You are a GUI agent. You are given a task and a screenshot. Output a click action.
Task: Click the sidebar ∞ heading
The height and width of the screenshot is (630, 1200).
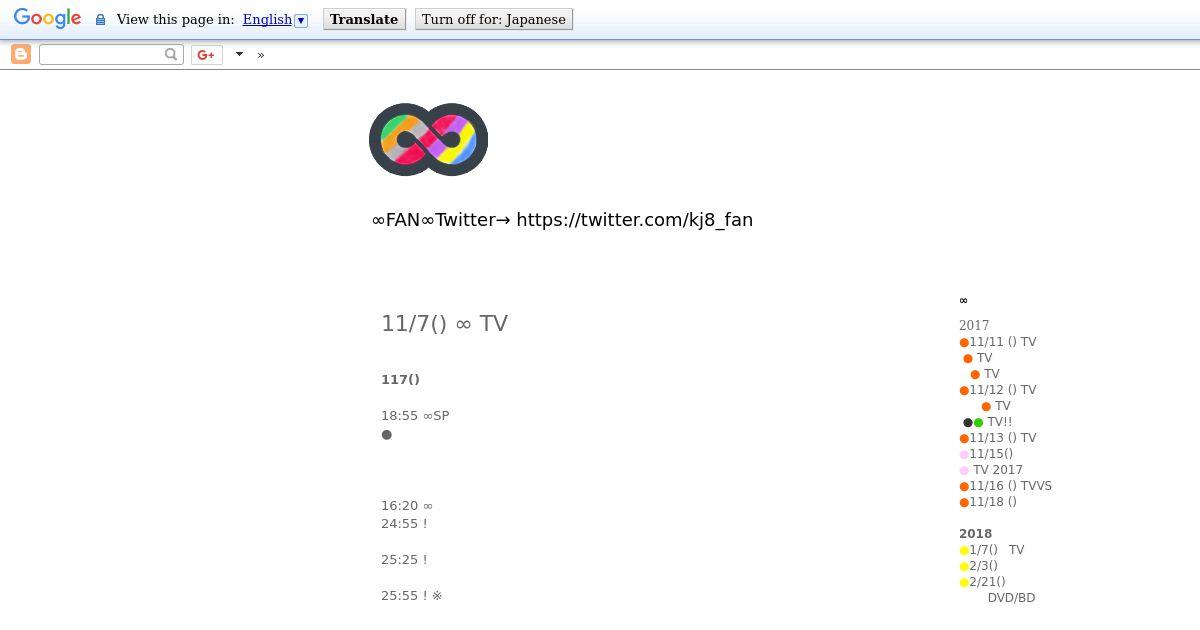point(964,300)
